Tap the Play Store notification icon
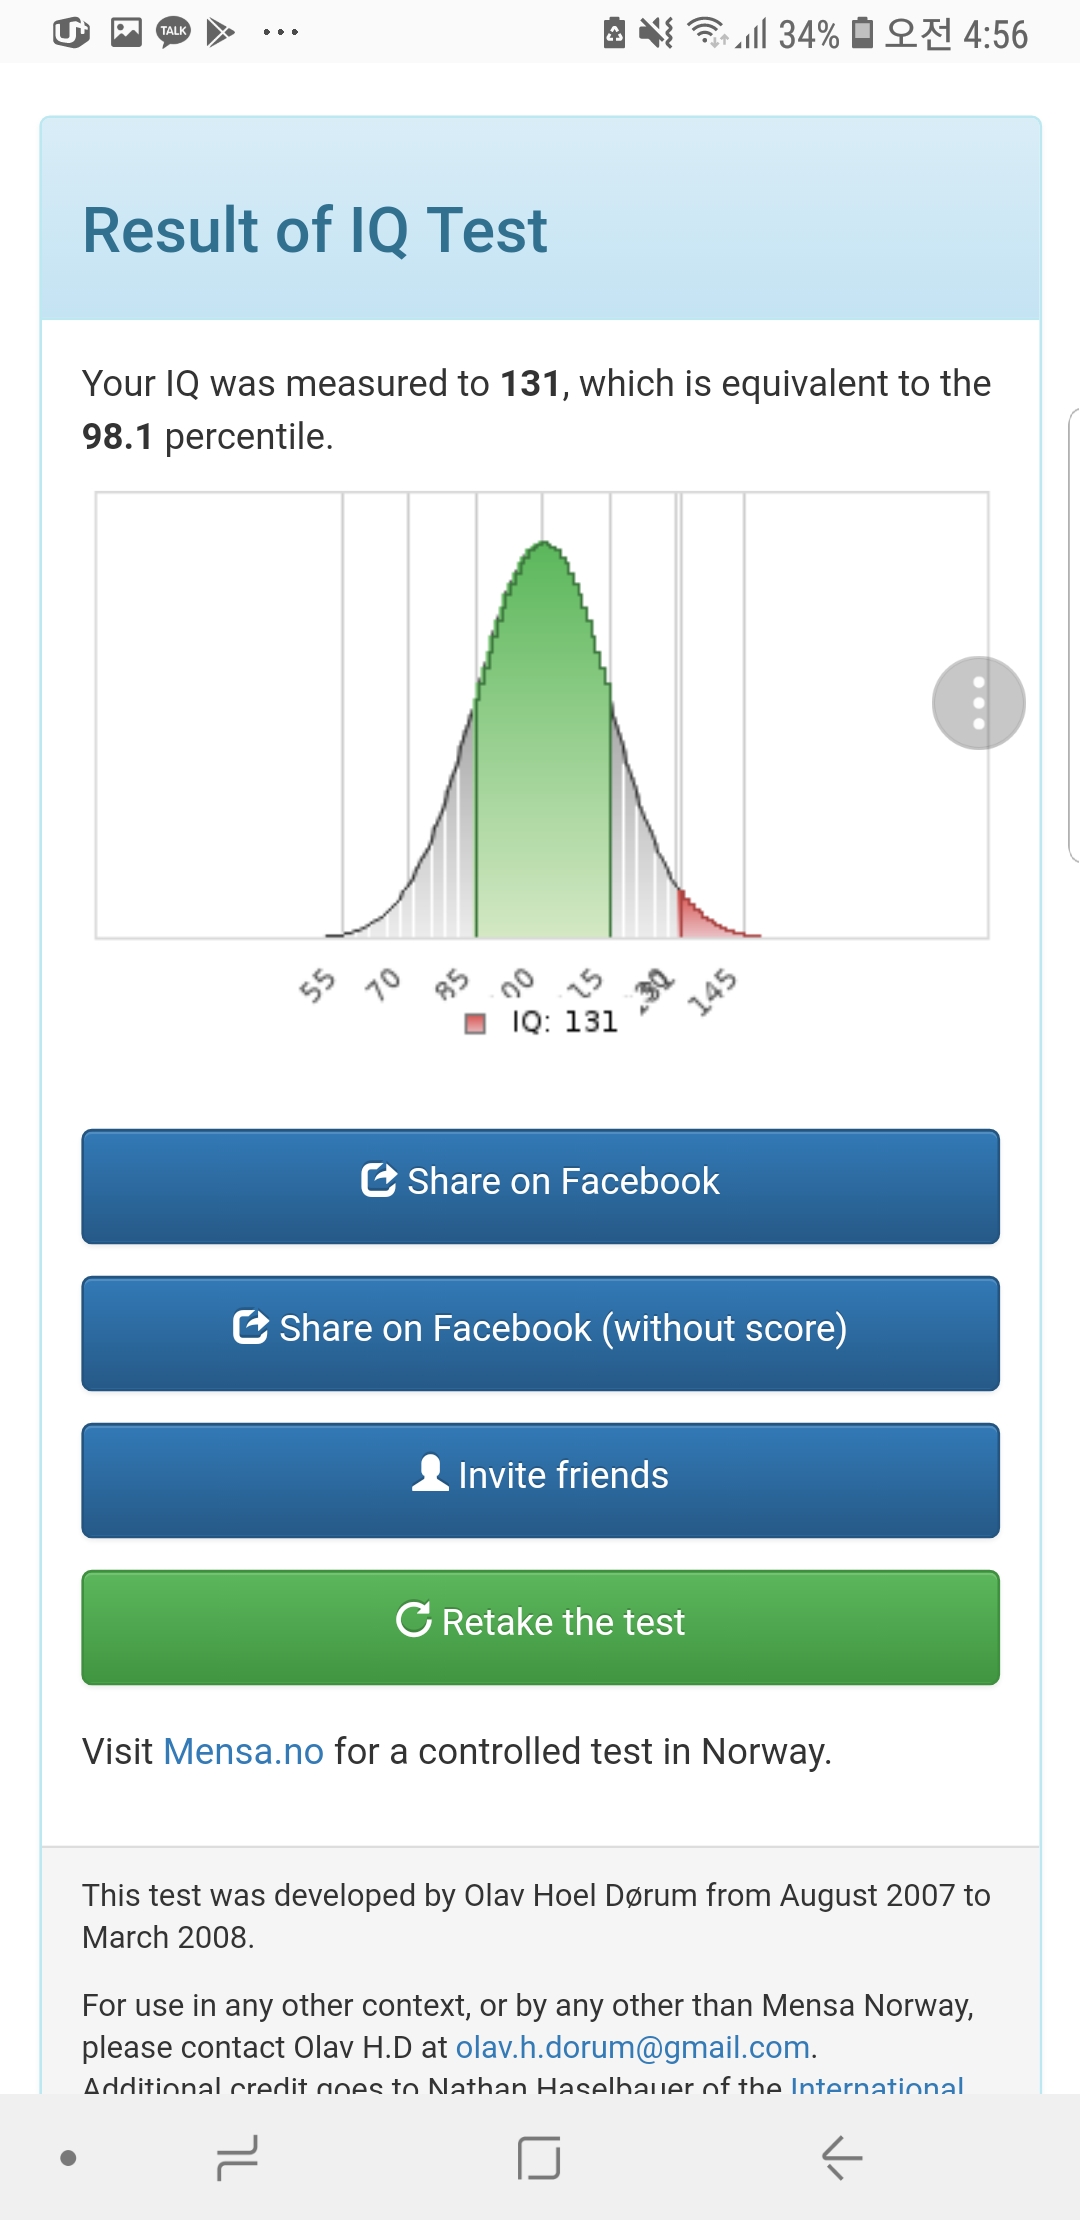Image resolution: width=1080 pixels, height=2220 pixels. [x=220, y=33]
